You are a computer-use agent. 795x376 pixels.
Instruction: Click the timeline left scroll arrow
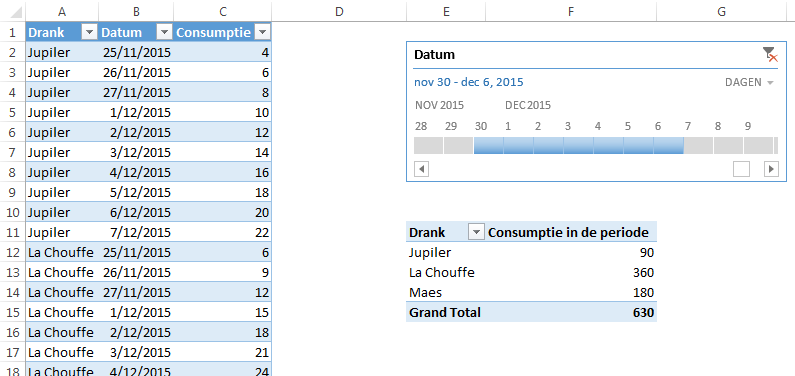(x=421, y=169)
